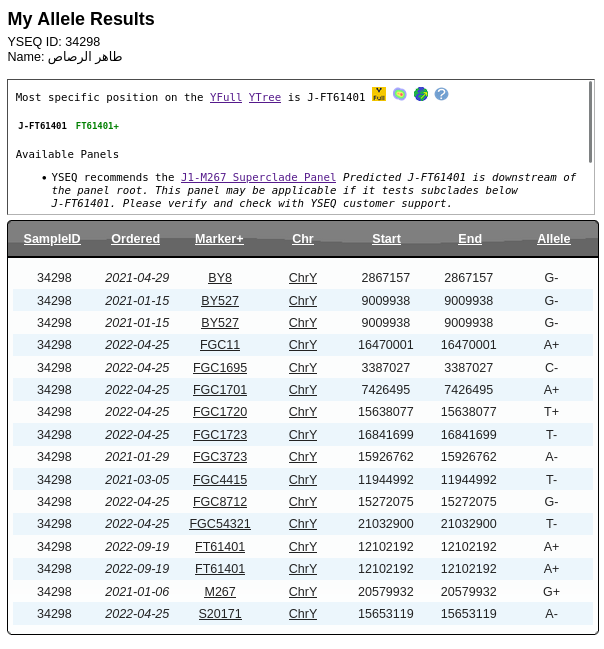Viewport: 604px width, 649px height.
Task: Select allele T+ in FGC1720 row
Action: click(551, 412)
